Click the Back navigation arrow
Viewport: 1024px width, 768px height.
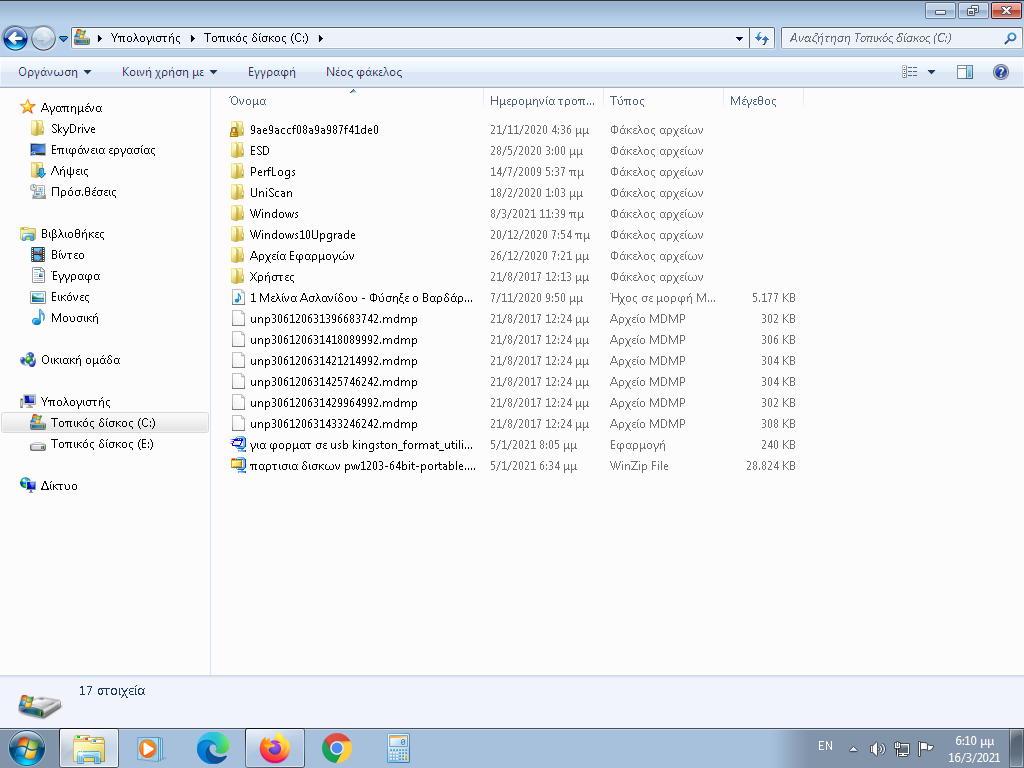coord(15,39)
